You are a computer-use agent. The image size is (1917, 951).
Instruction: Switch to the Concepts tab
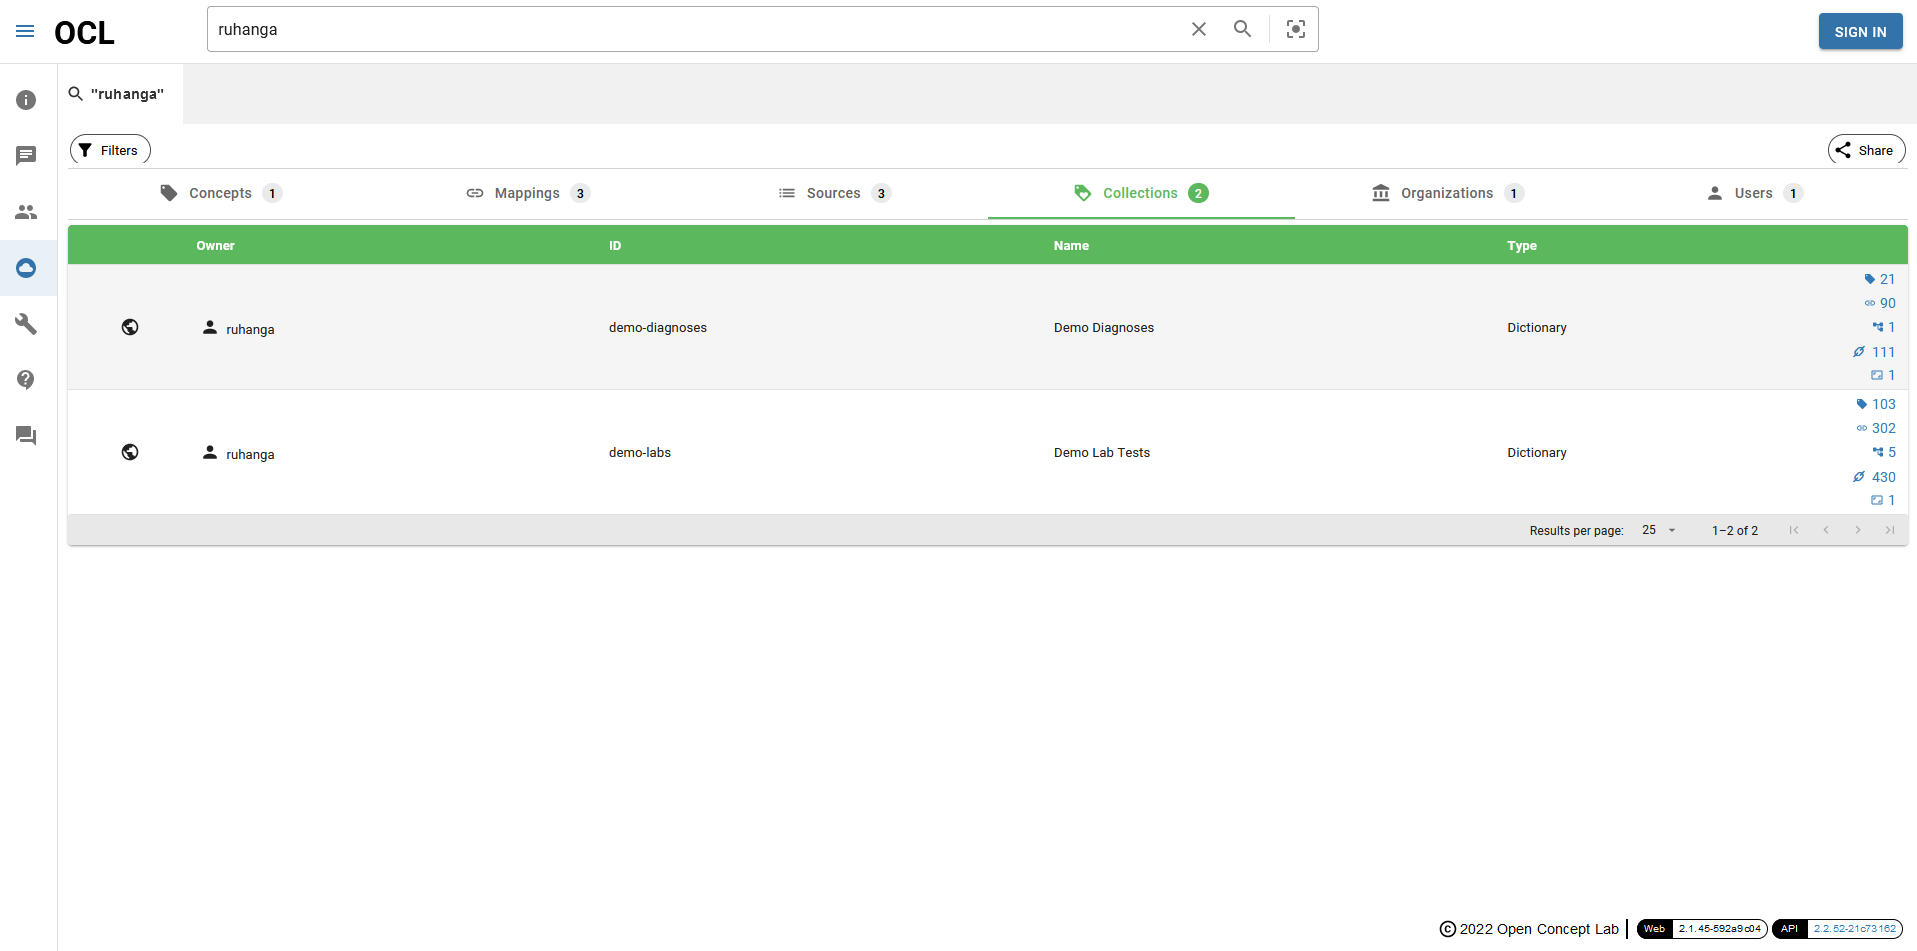220,193
